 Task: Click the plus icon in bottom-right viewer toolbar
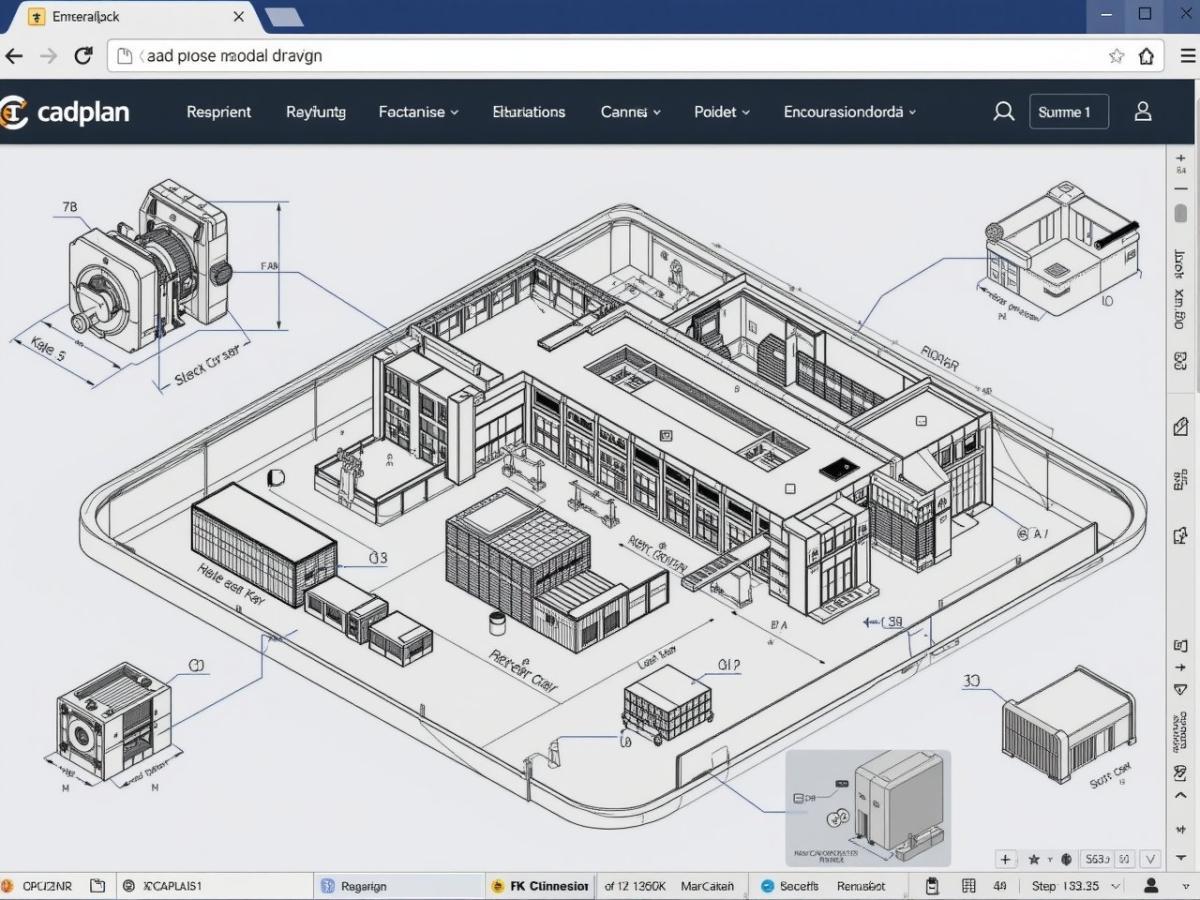click(1006, 859)
